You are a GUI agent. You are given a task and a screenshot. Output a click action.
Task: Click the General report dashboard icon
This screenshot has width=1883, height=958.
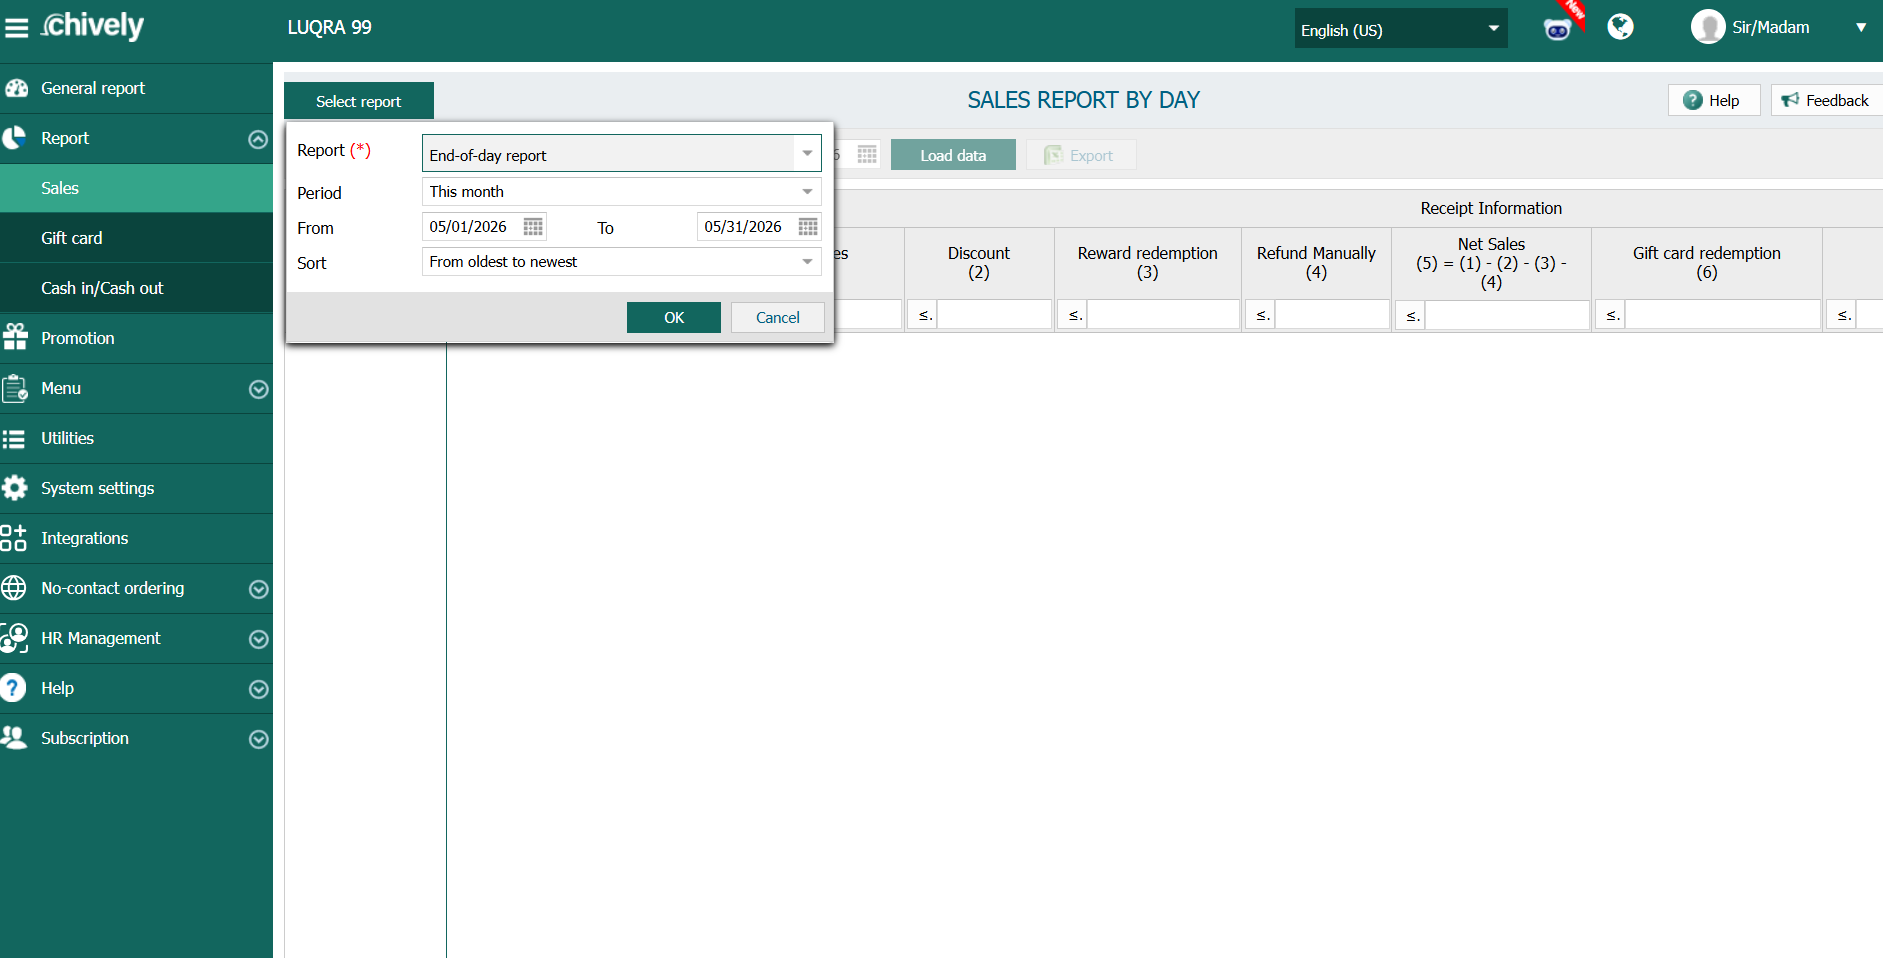[16, 88]
